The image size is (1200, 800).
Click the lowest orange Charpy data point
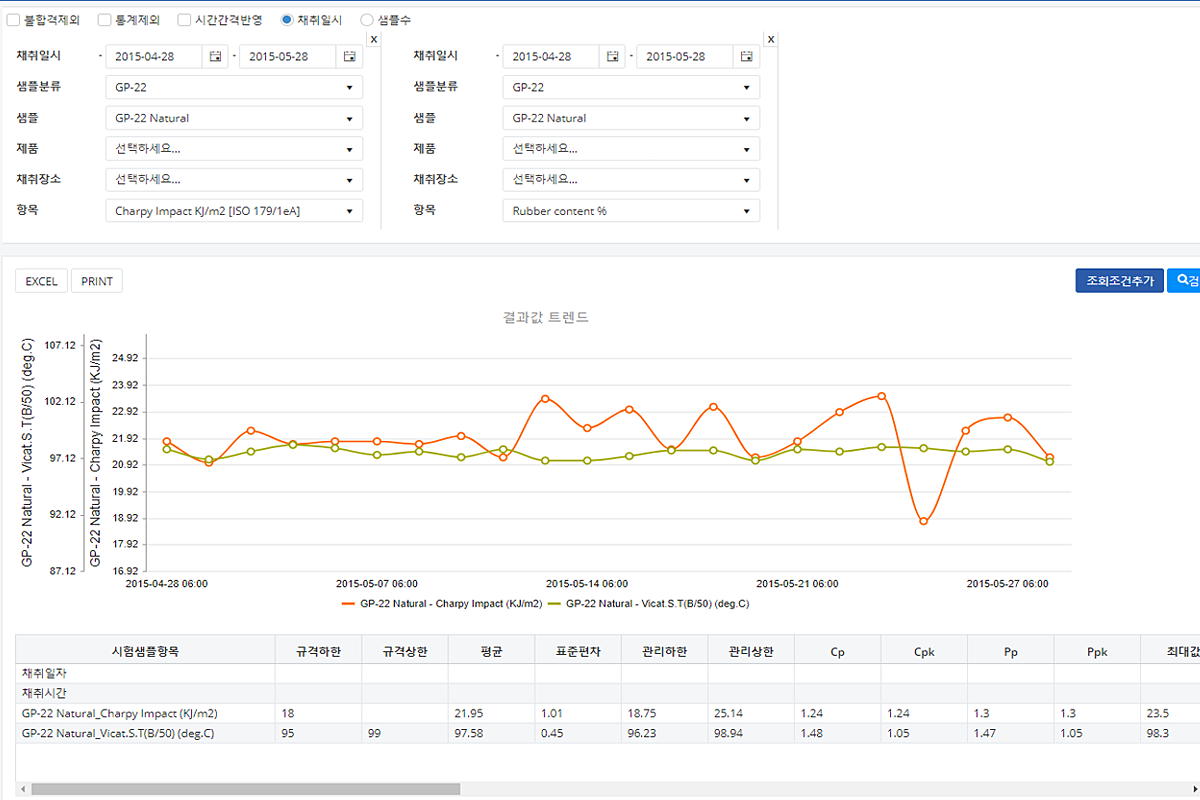tap(924, 521)
